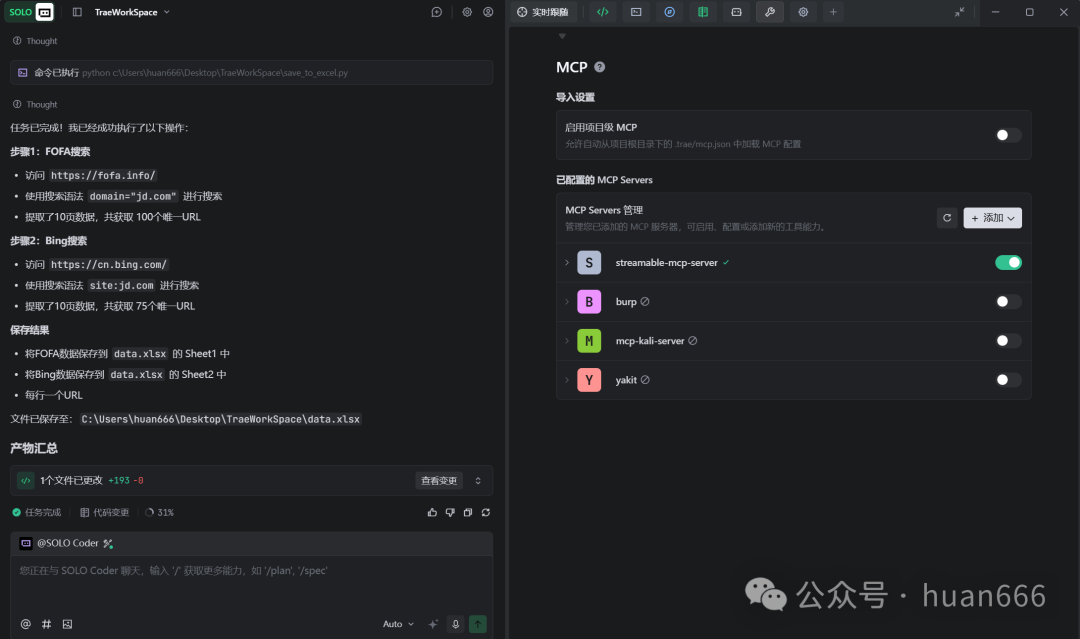Click the thumbs down feedback icon

450,512
